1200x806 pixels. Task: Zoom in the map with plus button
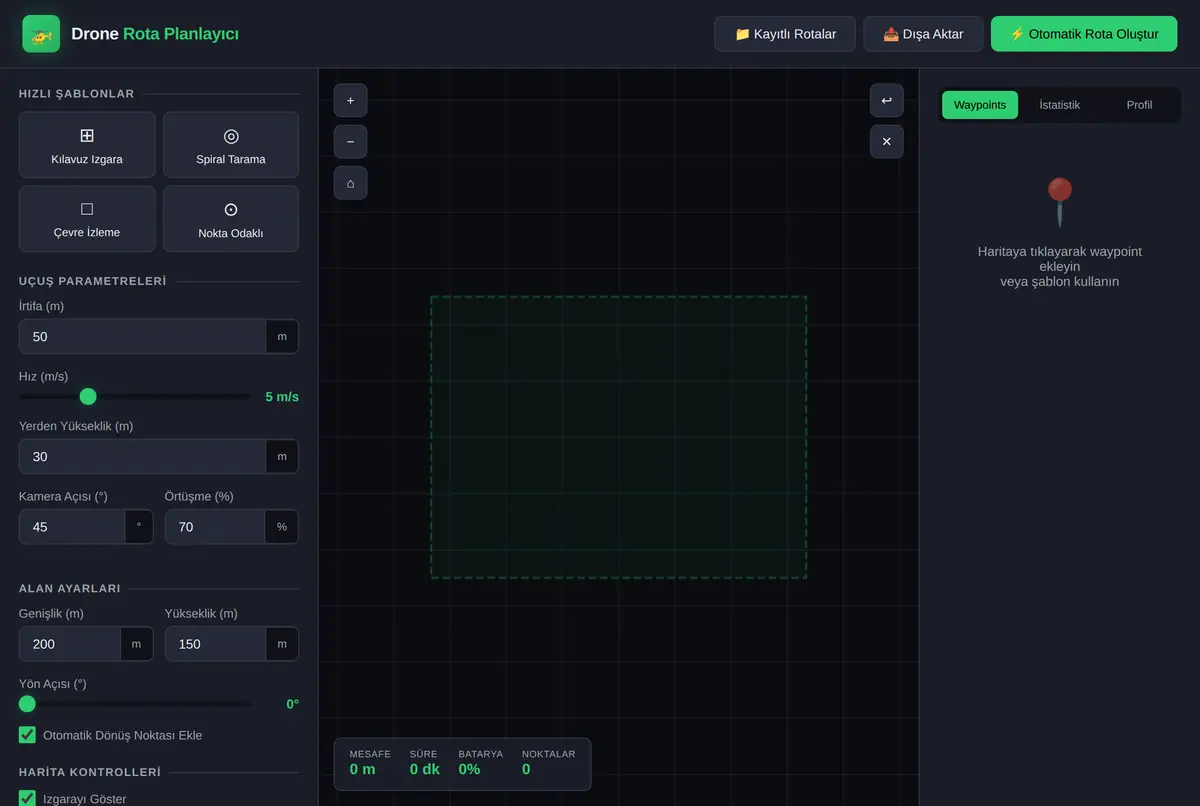click(x=350, y=101)
